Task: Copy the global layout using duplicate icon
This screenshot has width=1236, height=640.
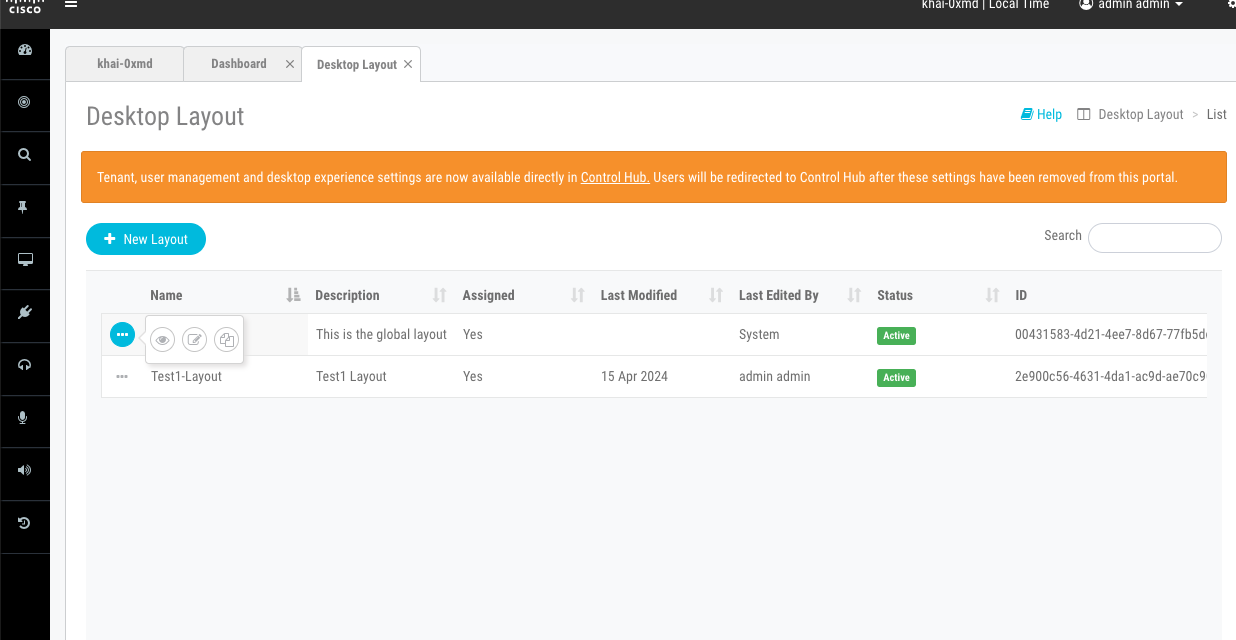Action: click(x=226, y=339)
